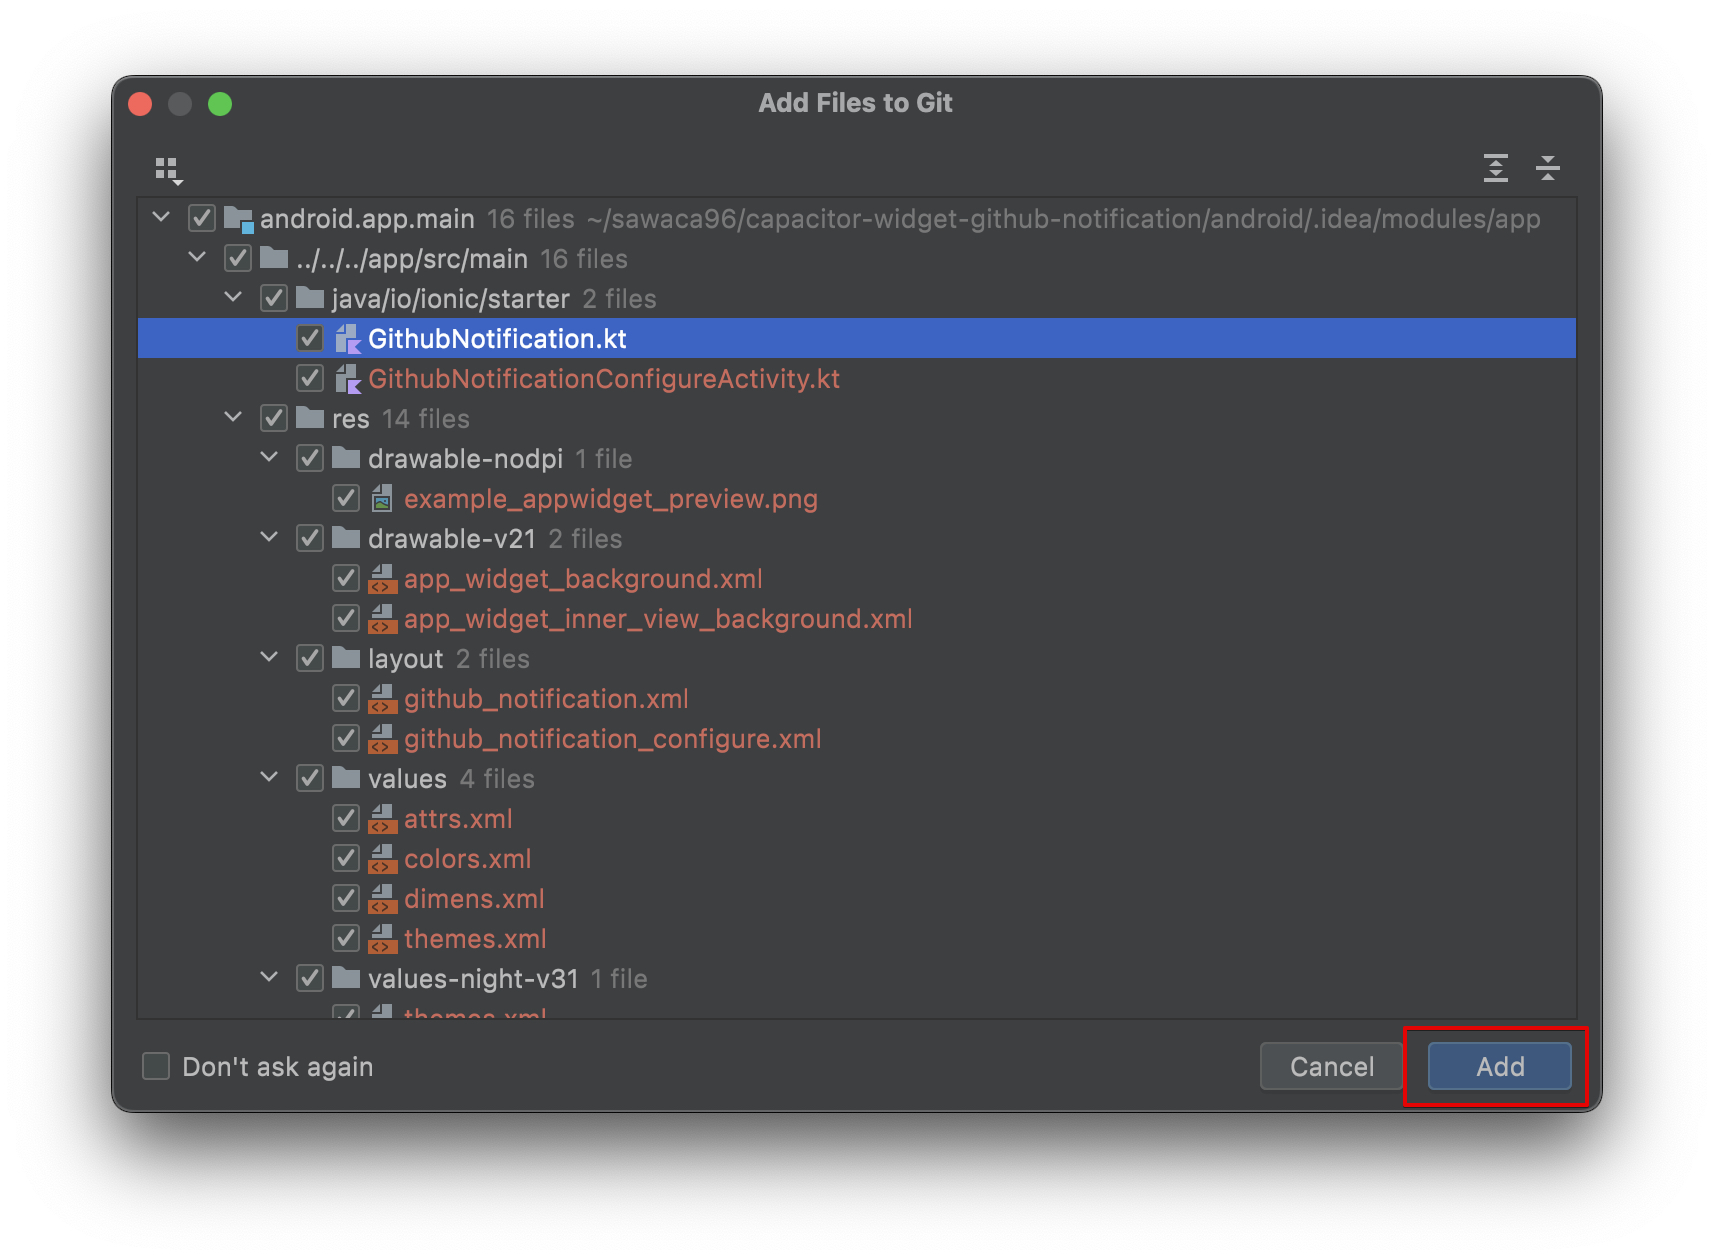Enable Don't ask again
The height and width of the screenshot is (1260, 1714).
[156, 1066]
